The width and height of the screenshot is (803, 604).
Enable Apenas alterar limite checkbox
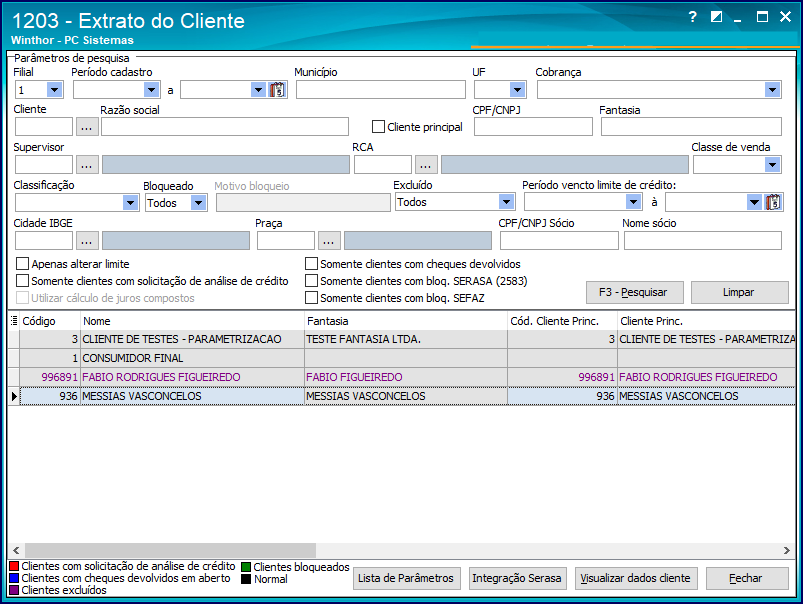click(23, 264)
